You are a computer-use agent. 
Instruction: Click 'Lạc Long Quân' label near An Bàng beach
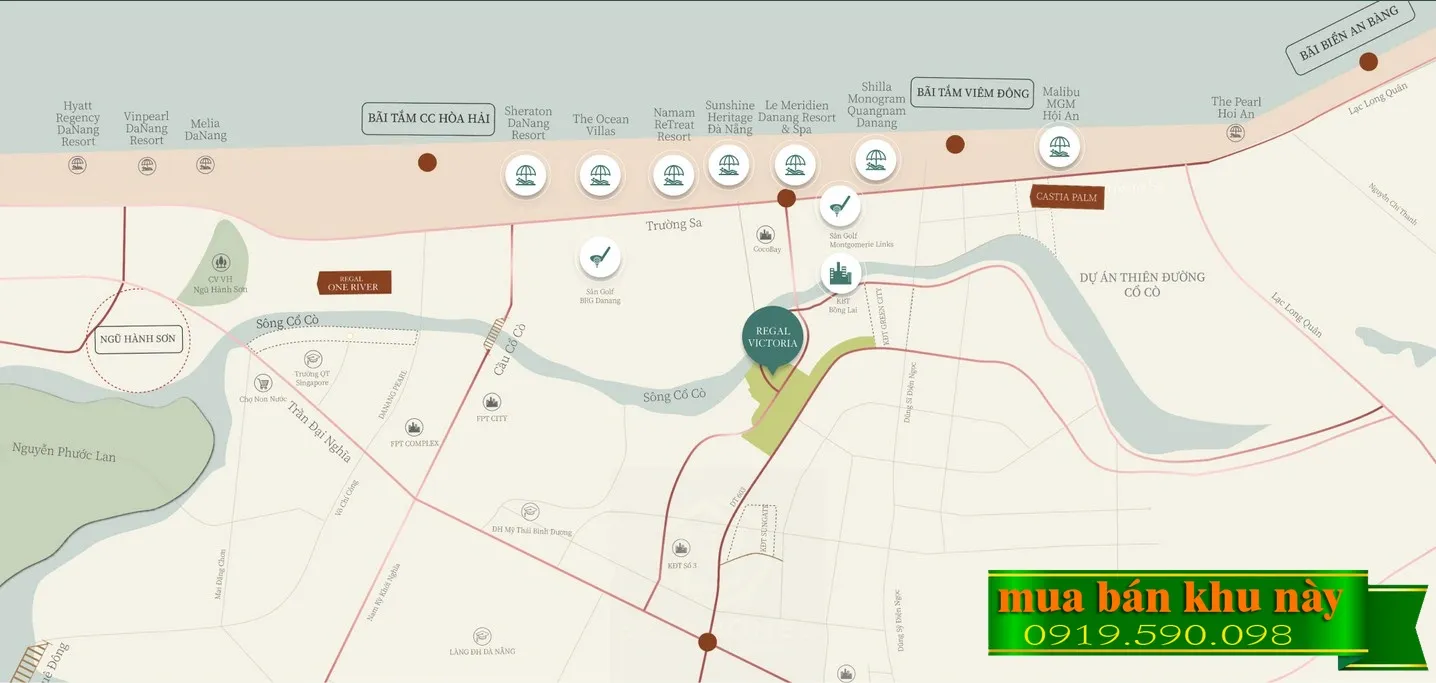[x=1378, y=98]
